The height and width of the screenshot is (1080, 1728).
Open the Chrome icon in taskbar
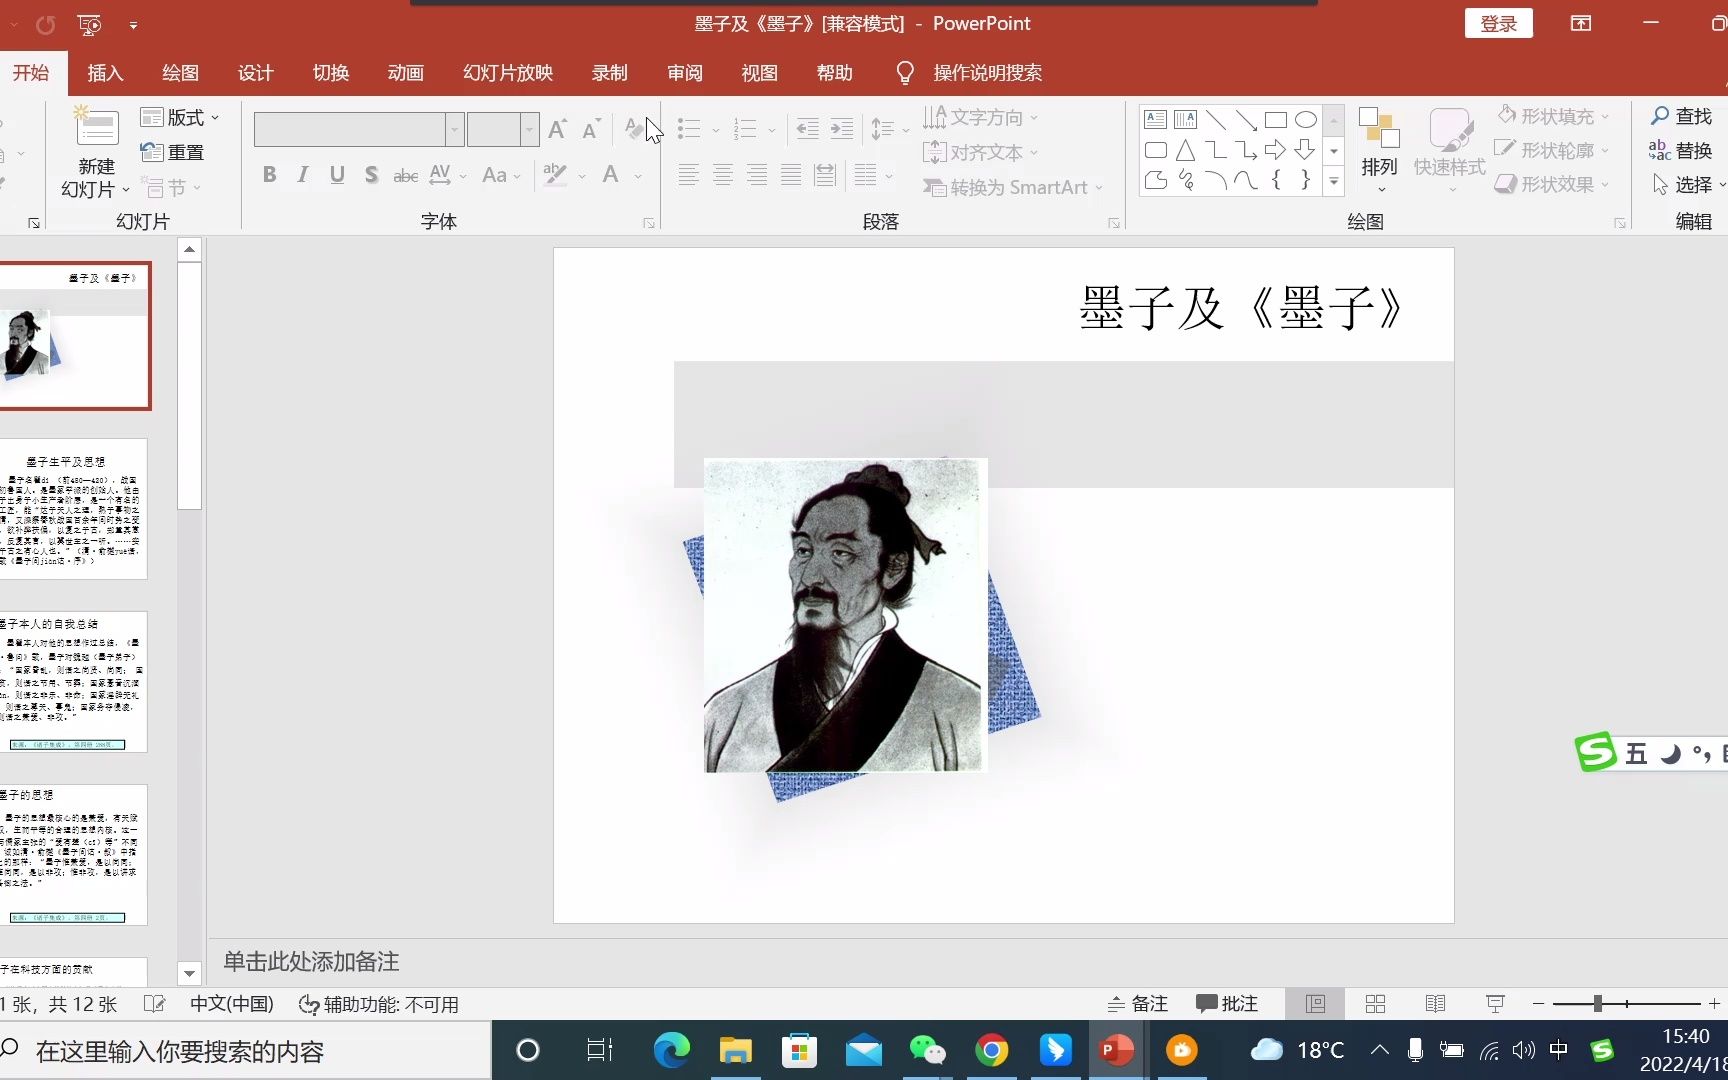click(991, 1050)
